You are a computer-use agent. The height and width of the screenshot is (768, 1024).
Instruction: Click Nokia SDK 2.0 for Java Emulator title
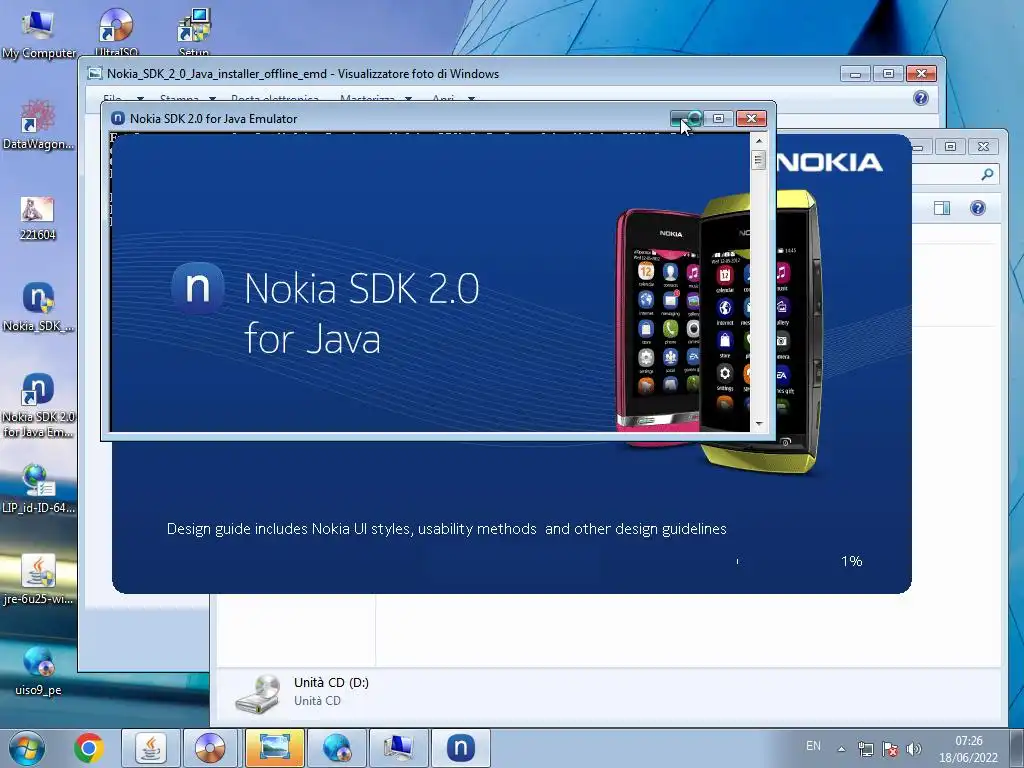click(x=214, y=119)
